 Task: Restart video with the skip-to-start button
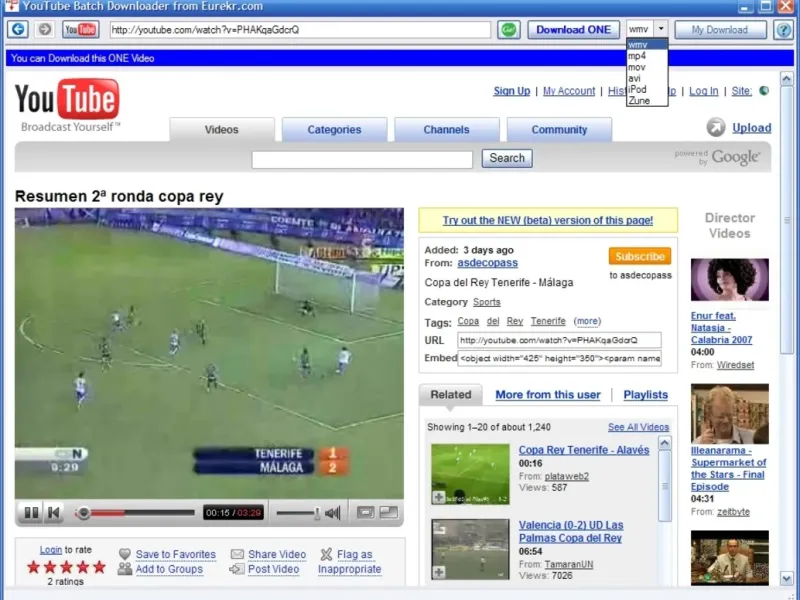point(54,512)
